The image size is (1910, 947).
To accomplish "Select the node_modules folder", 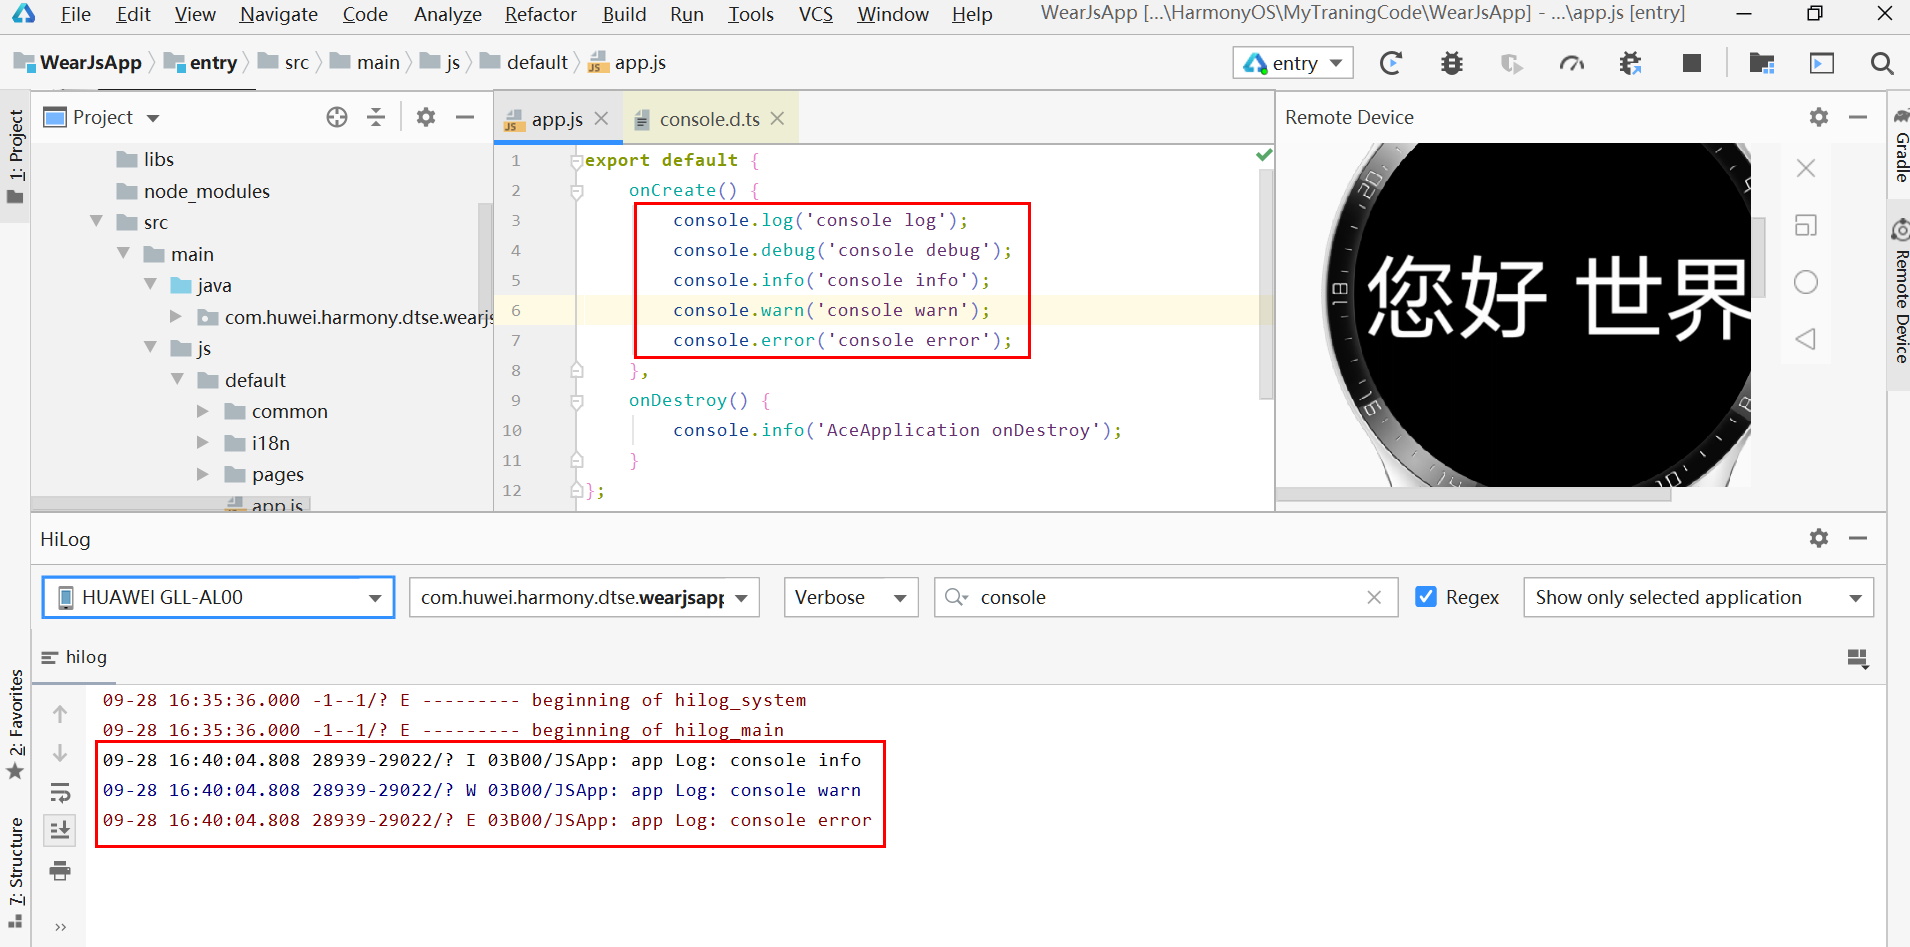I will tap(206, 191).
